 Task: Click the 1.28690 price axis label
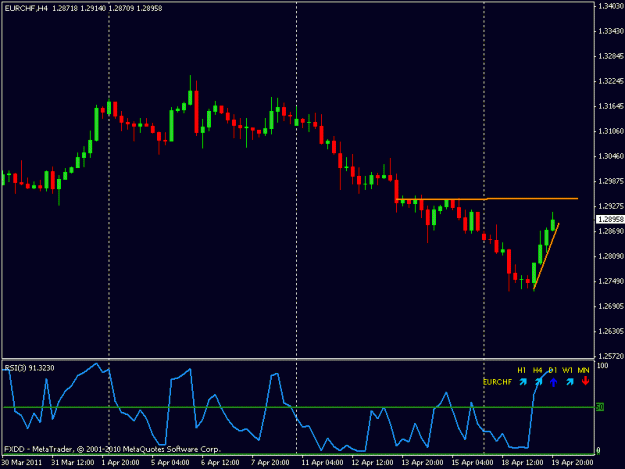pos(611,231)
